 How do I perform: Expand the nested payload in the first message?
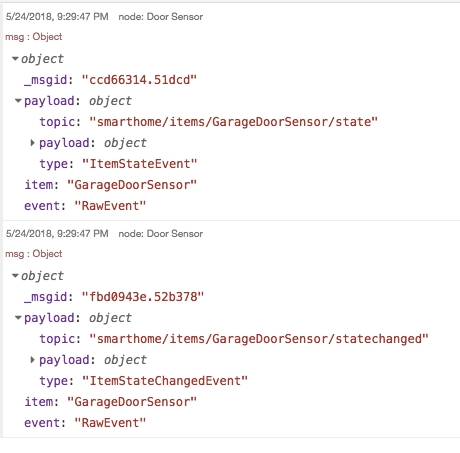(32, 143)
